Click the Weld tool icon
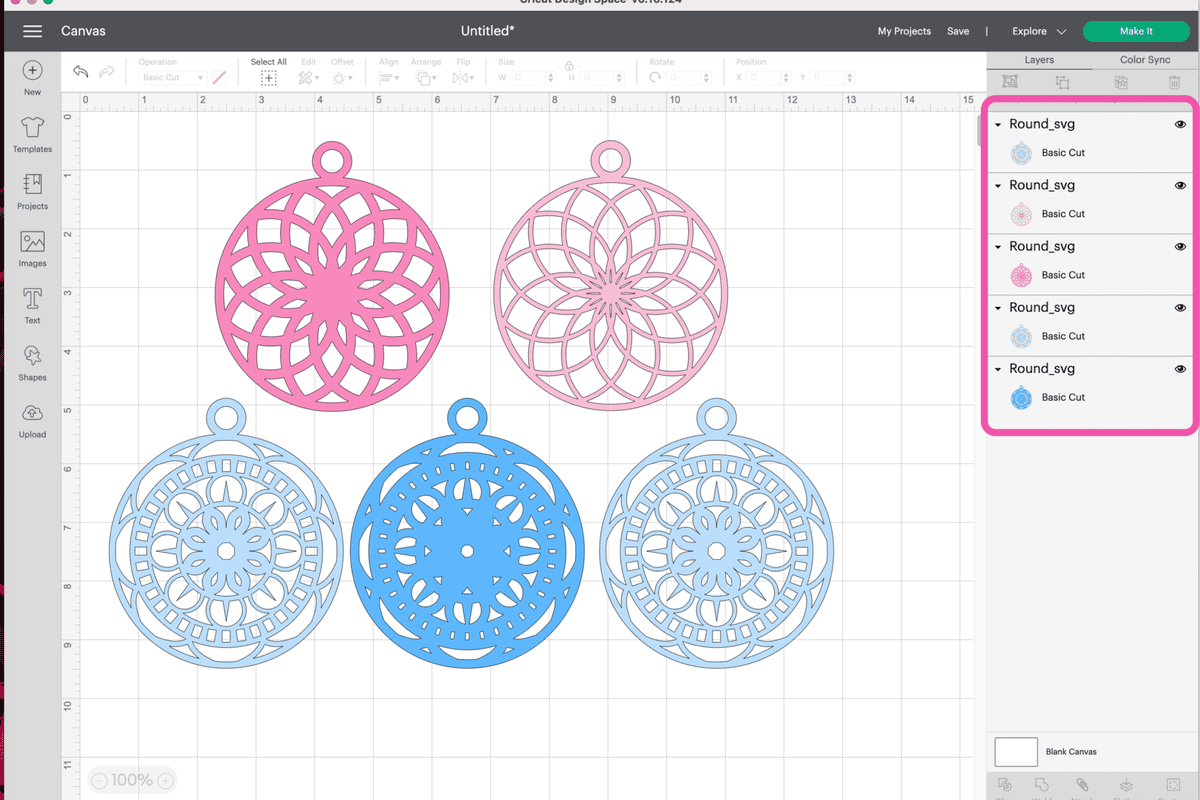The width and height of the screenshot is (1200, 800). [1042, 785]
